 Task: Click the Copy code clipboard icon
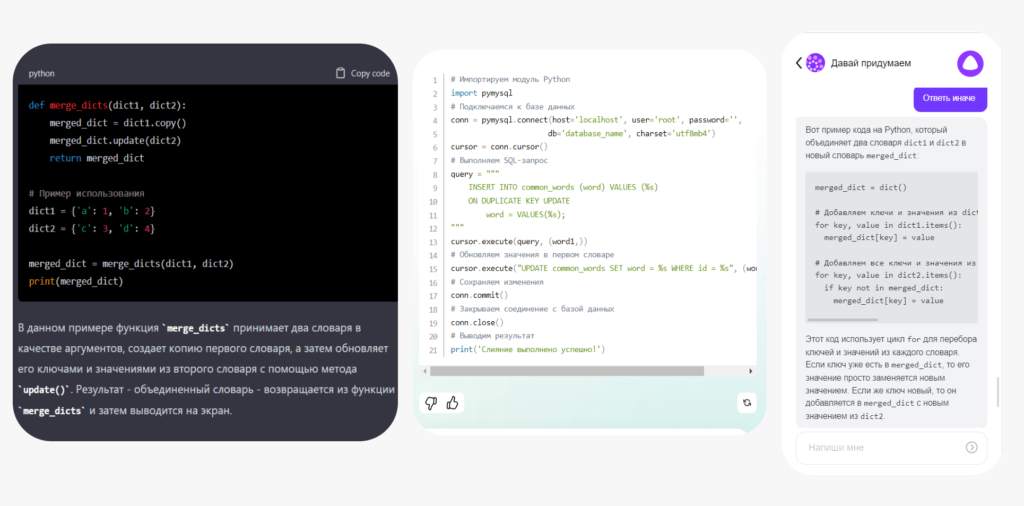pos(341,73)
